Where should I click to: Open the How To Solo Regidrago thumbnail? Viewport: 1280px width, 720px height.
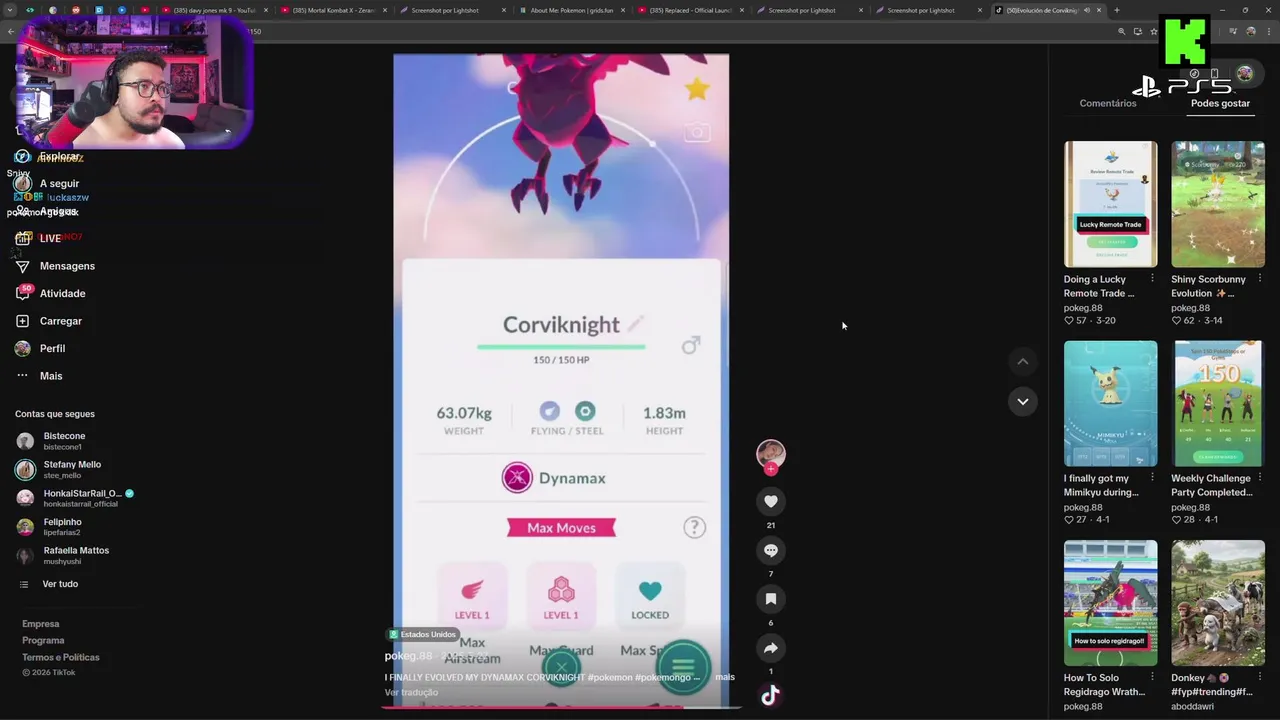[1110, 603]
